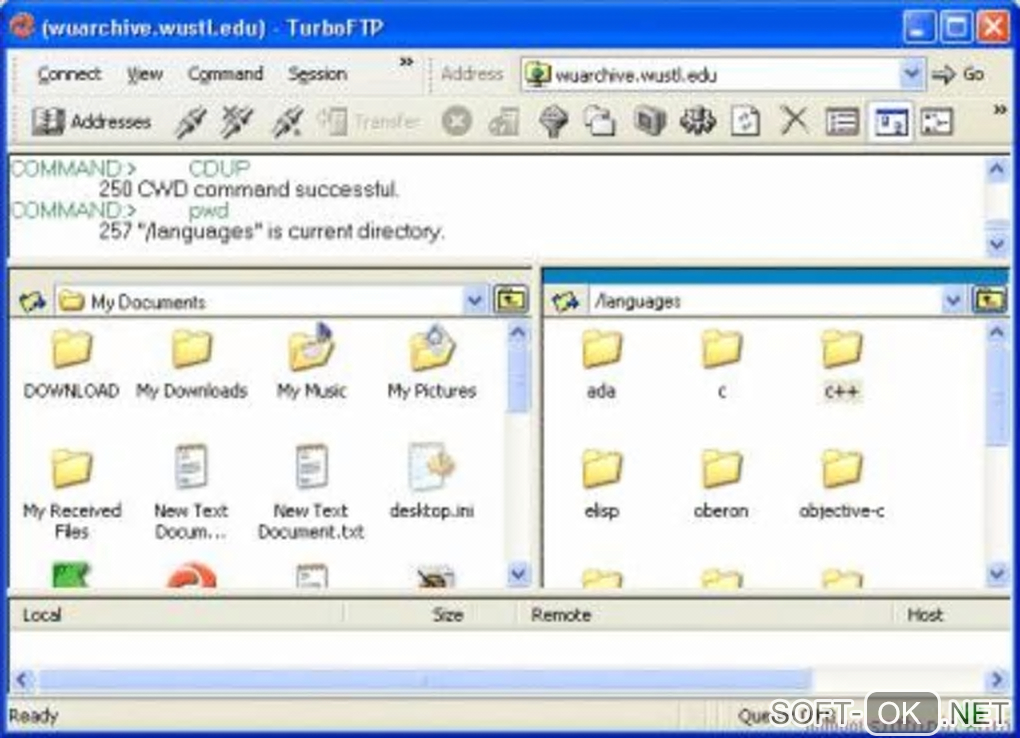1020x738 pixels.
Task: Open the View menu
Action: point(144,74)
